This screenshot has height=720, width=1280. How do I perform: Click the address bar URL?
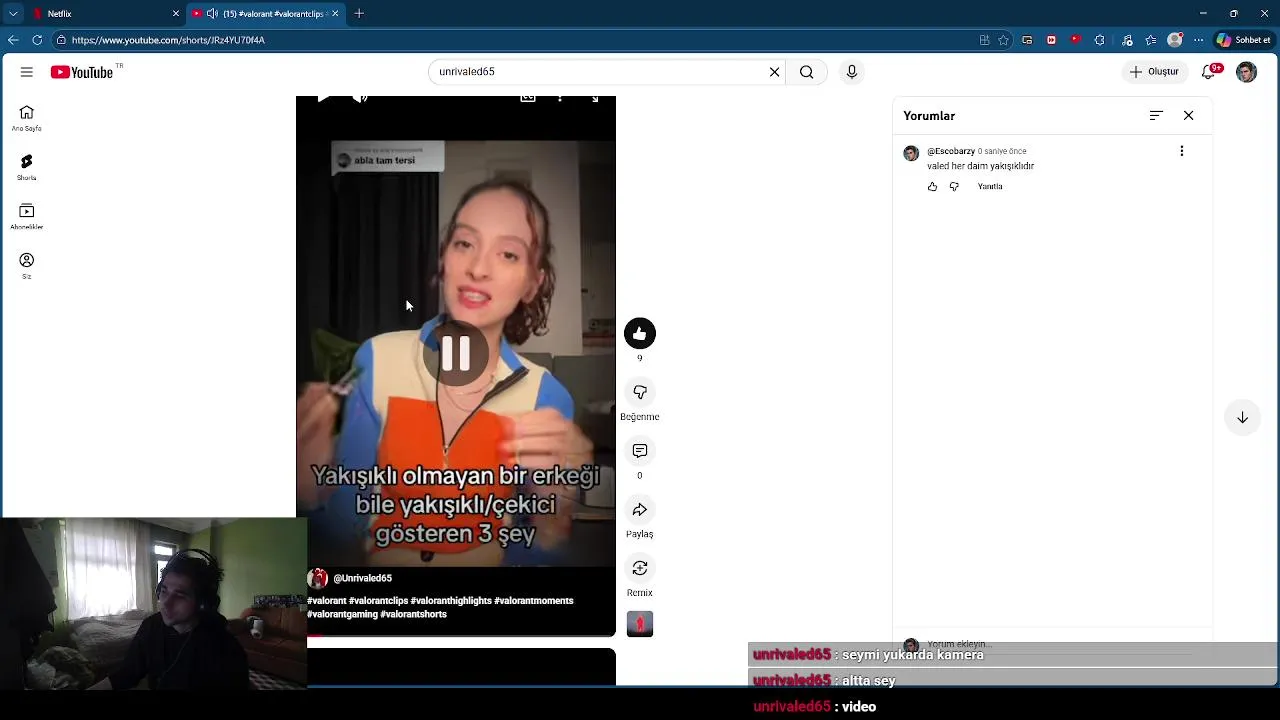(168, 40)
